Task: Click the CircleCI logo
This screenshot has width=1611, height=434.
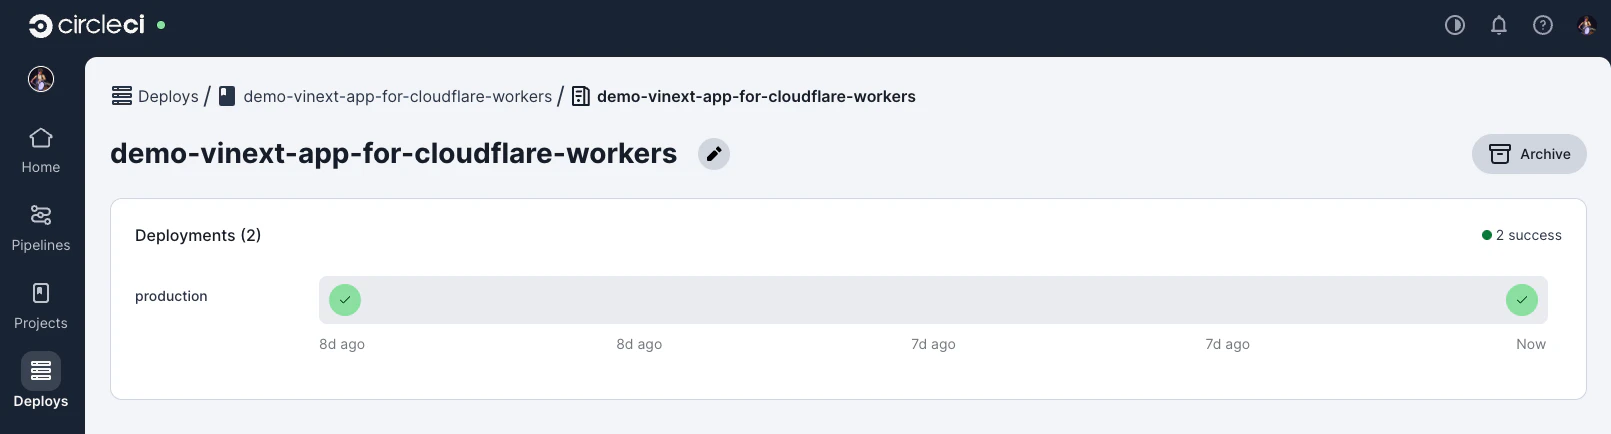Action: pos(86,25)
